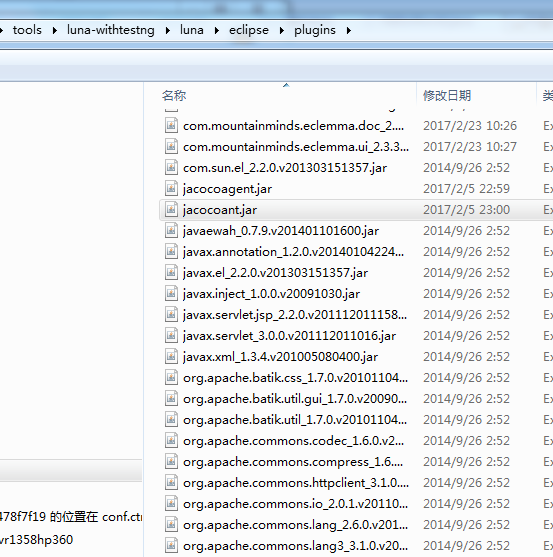Click the date 2017/2/5 22:59
The width and height of the screenshot is (553, 557).
coord(466,188)
